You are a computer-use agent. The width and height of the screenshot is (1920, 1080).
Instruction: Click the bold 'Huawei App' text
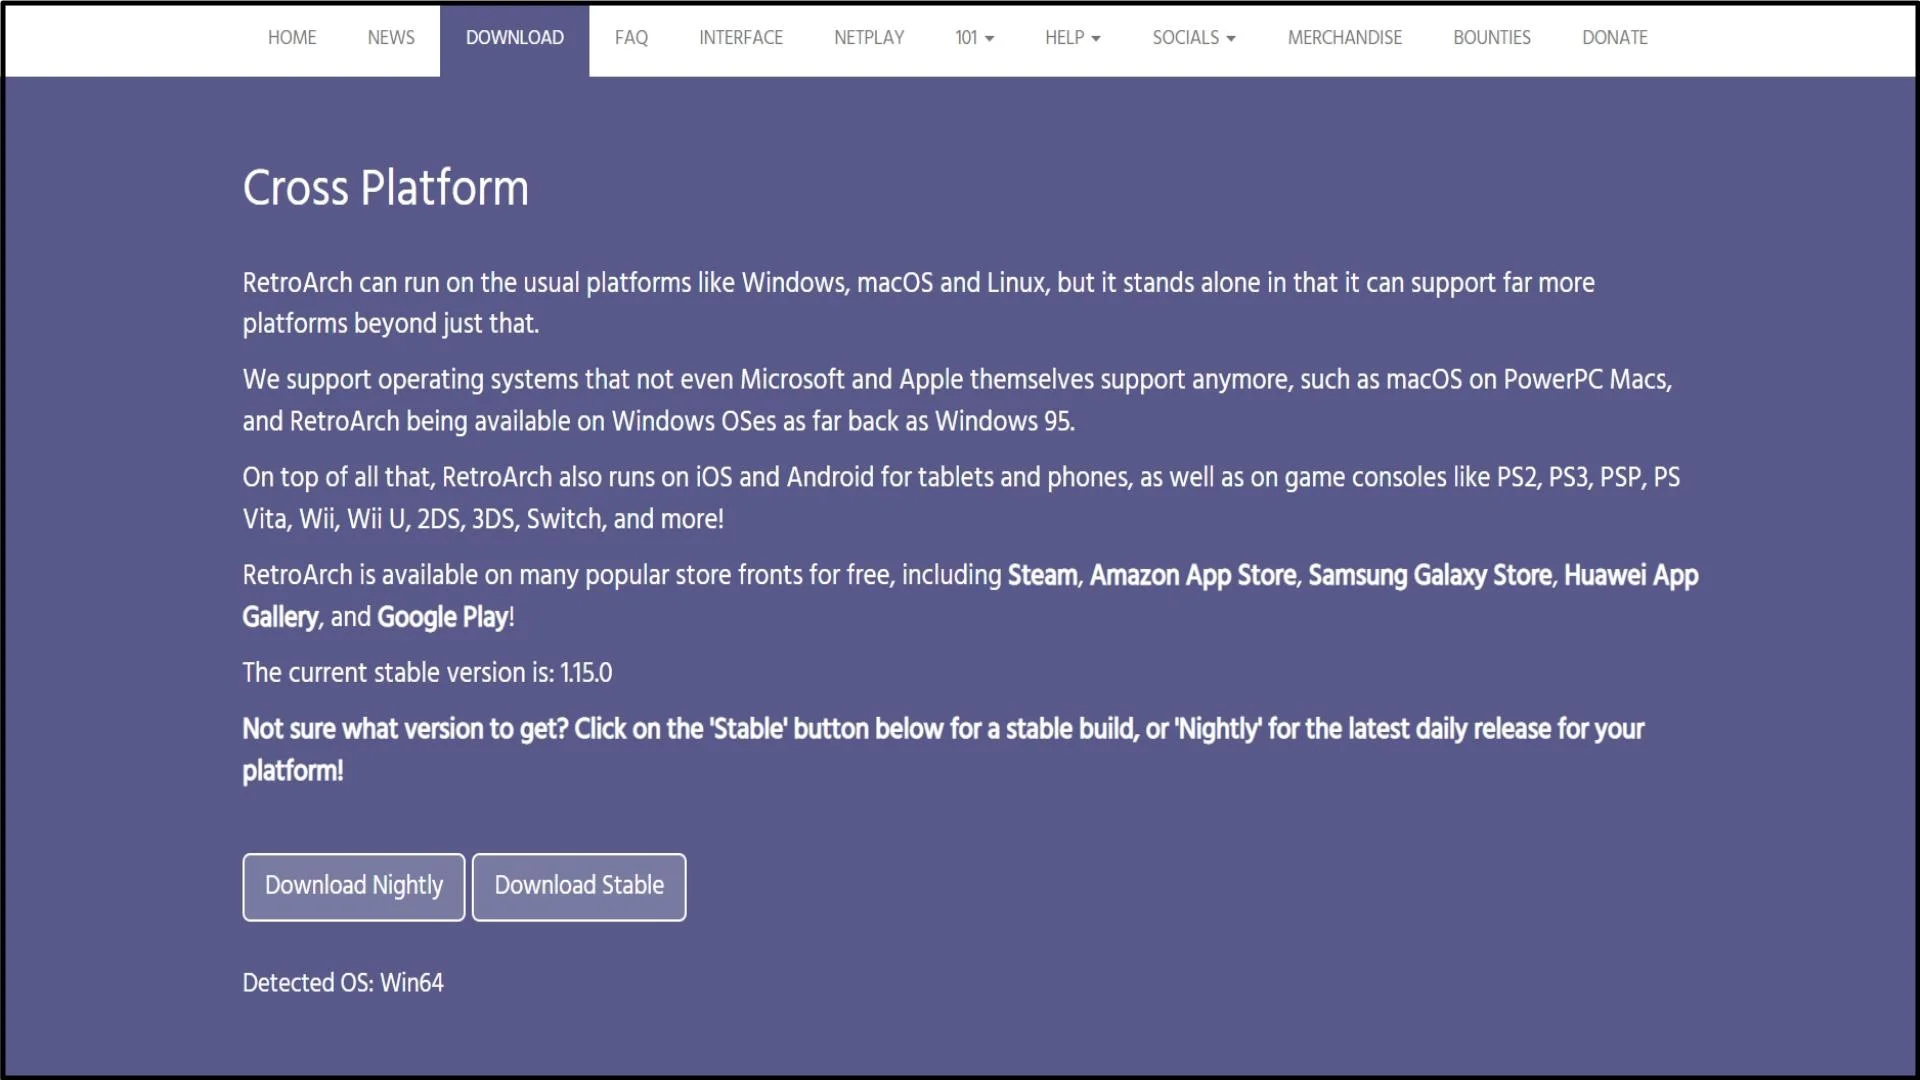tap(1631, 576)
